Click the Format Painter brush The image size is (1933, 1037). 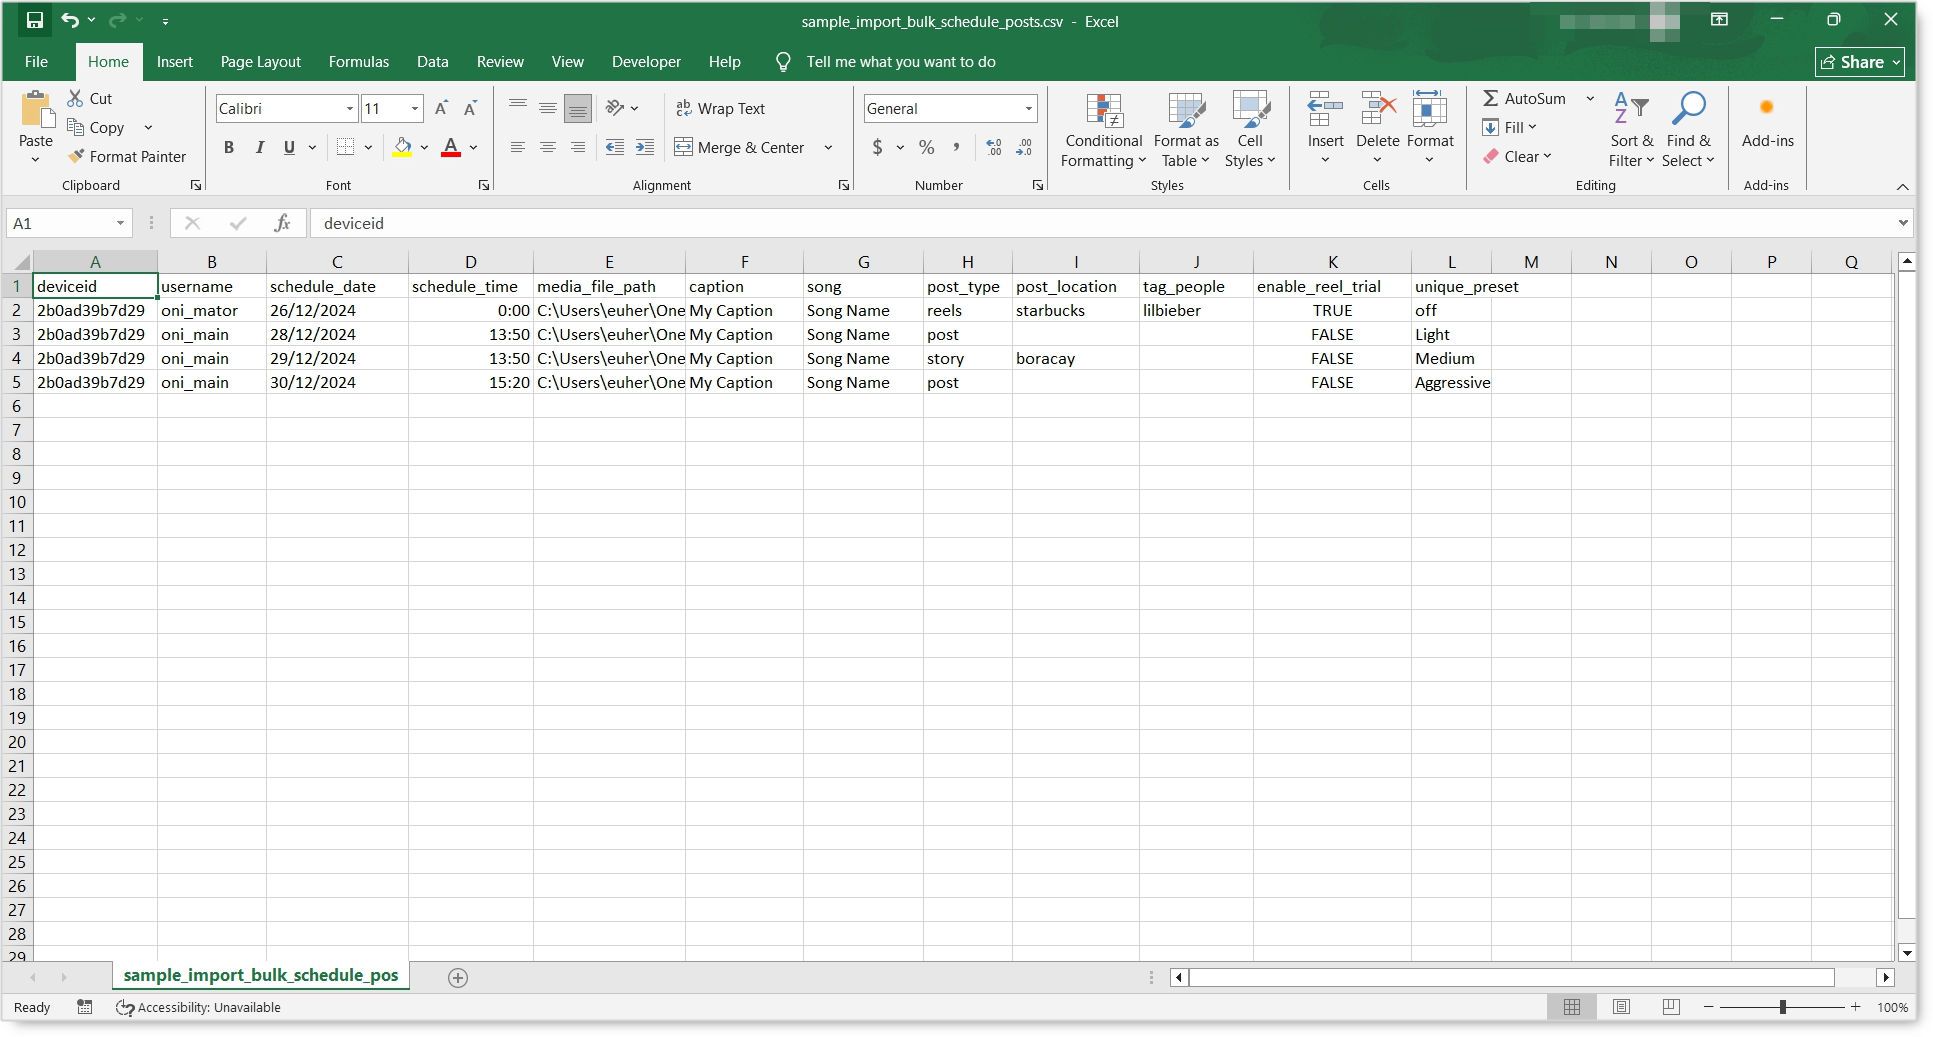76,156
